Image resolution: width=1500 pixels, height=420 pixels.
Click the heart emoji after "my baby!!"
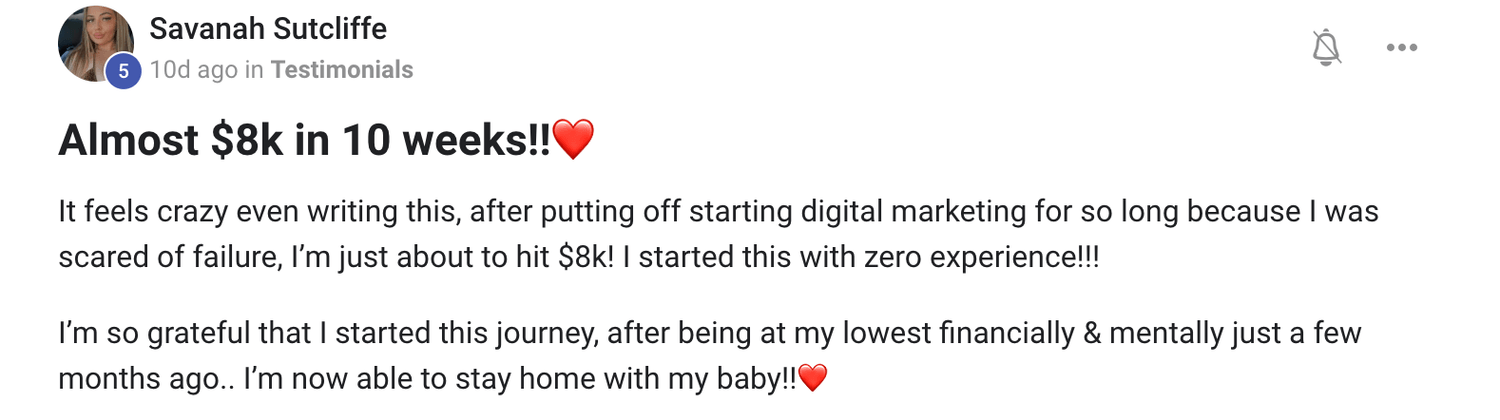click(x=814, y=379)
